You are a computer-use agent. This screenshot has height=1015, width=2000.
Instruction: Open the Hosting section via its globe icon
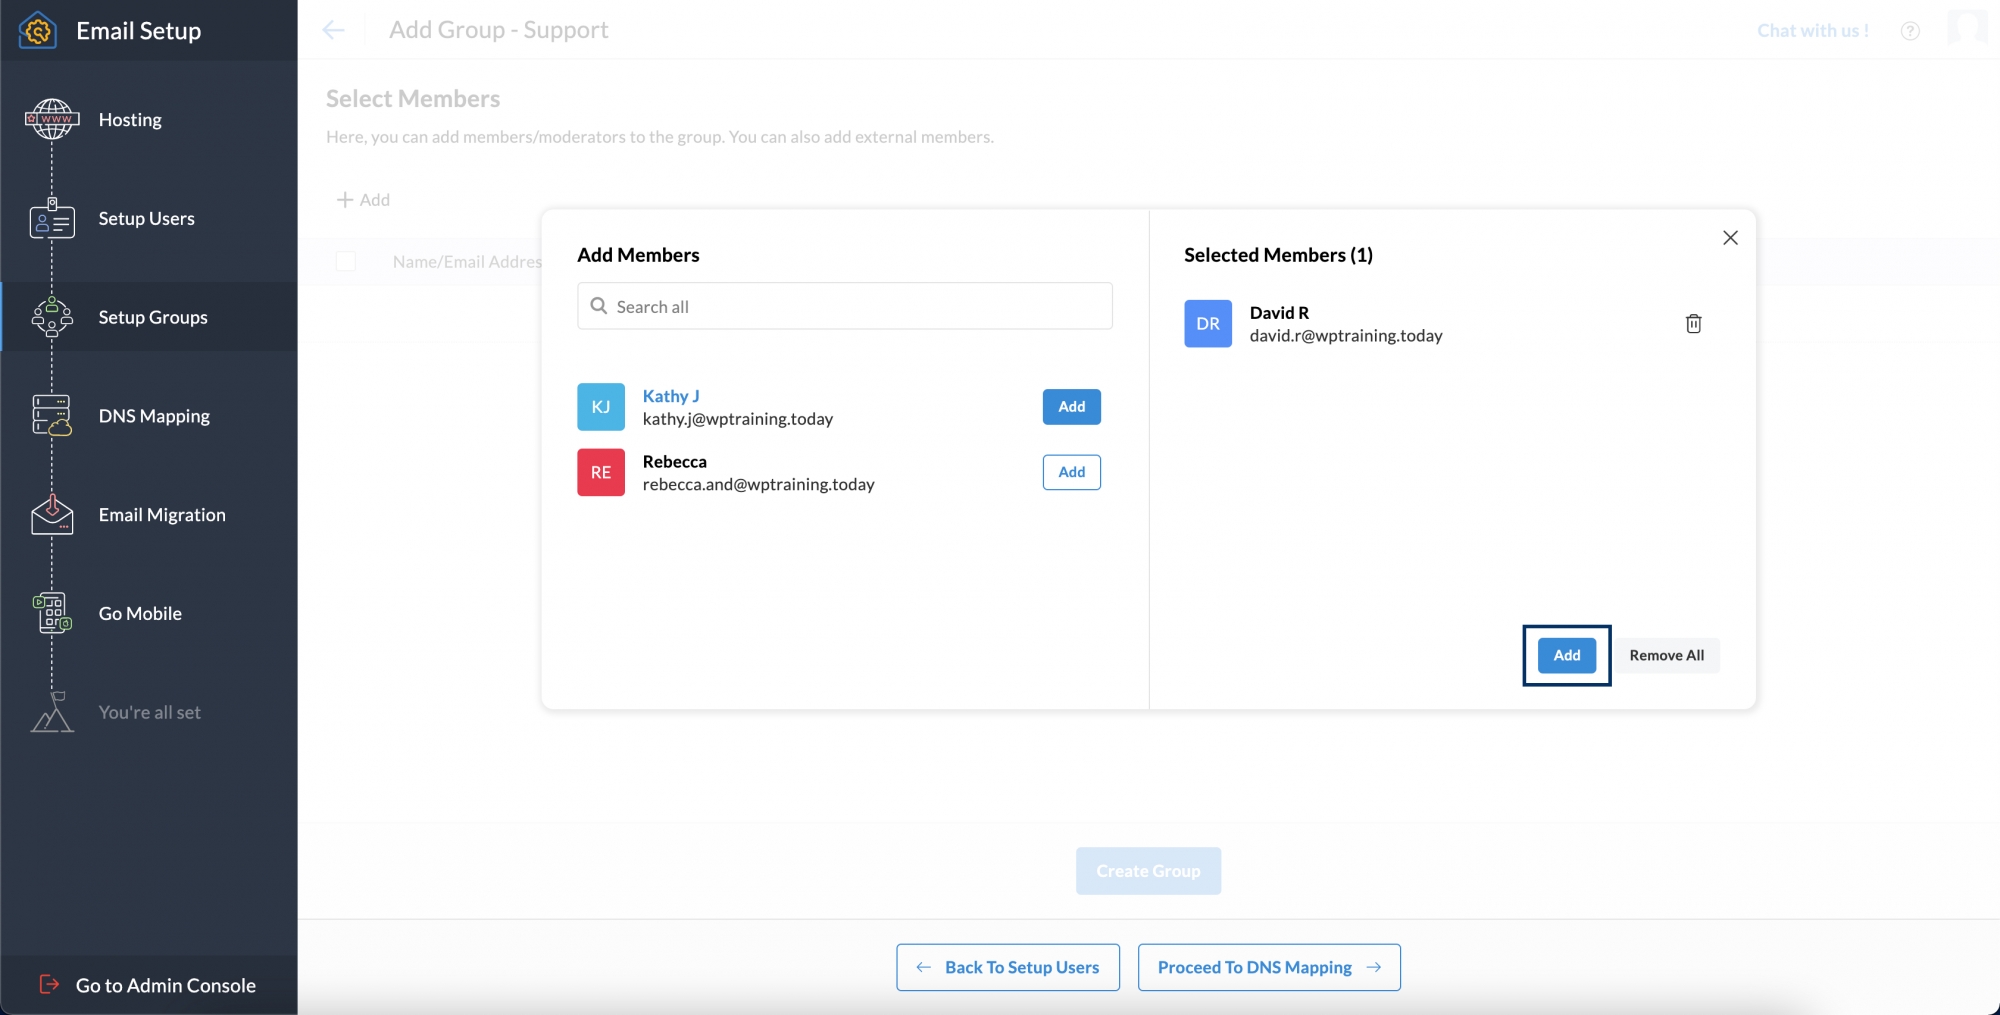(x=51, y=119)
